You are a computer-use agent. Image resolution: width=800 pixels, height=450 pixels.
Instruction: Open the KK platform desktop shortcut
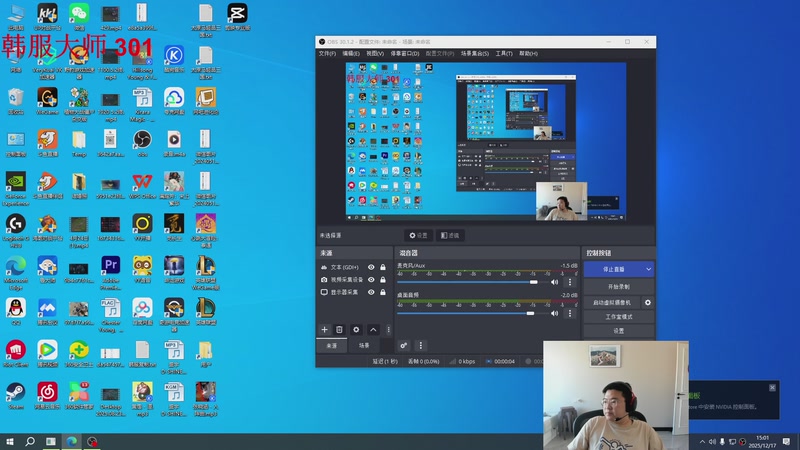(47, 16)
